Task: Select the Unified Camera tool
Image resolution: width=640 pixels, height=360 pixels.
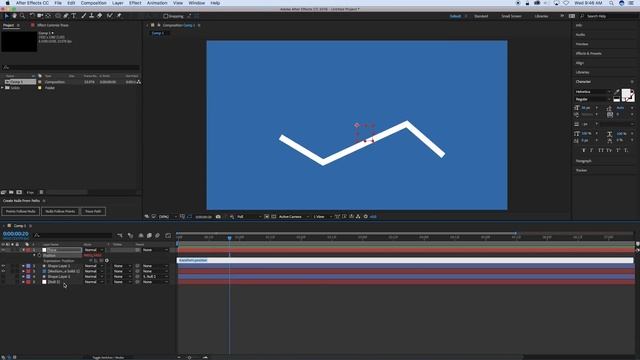Action: (40, 16)
